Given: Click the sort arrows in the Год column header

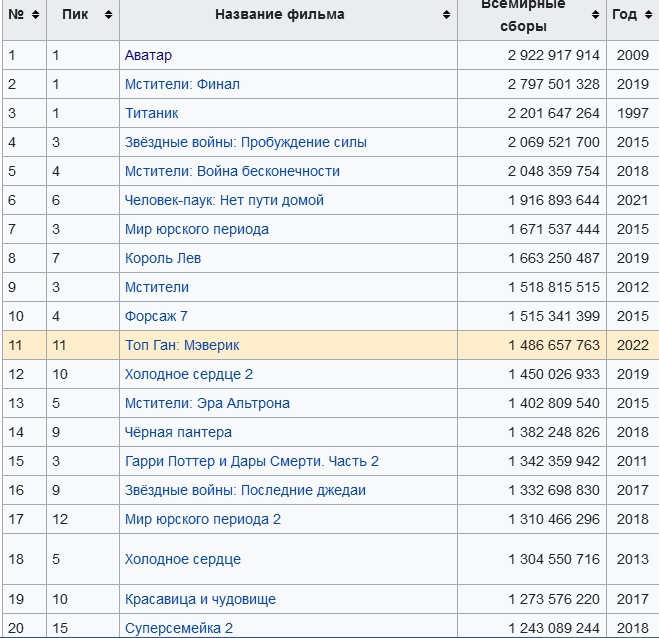Looking at the screenshot, I should click(648, 15).
